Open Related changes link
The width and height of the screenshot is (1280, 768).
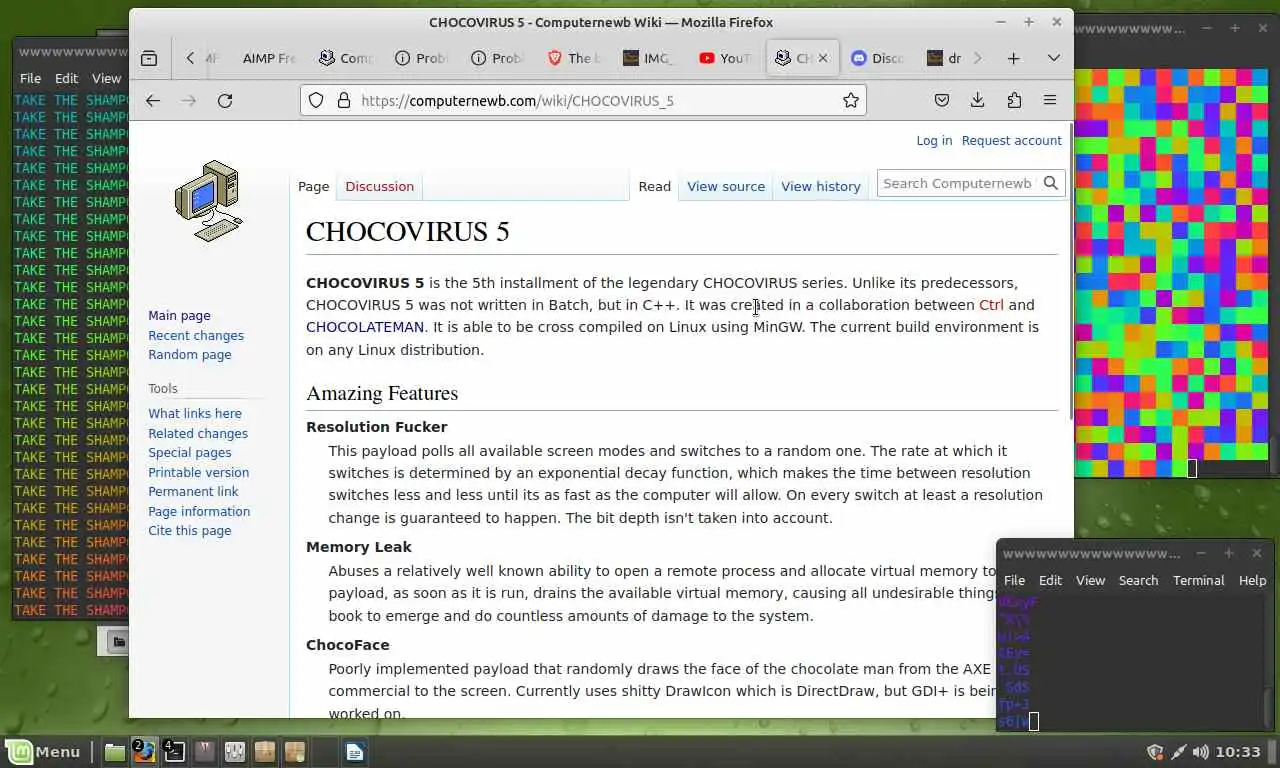coord(198,433)
